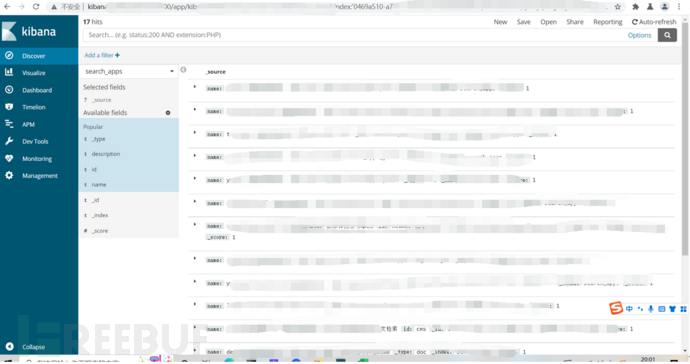
Task: Open Timelion shield icon
Action: 9,107
